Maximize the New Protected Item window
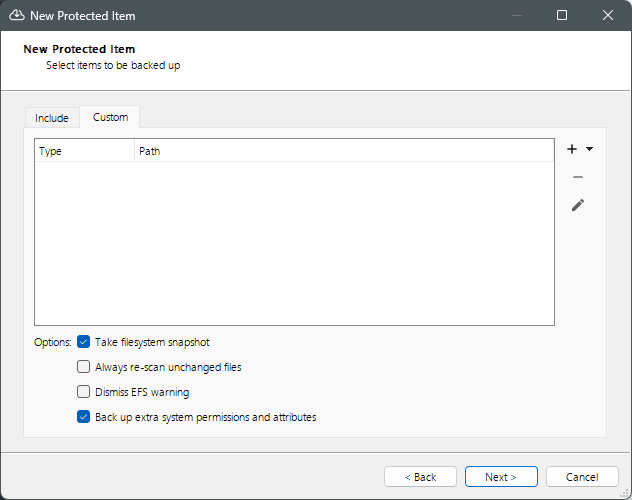 [x=562, y=16]
